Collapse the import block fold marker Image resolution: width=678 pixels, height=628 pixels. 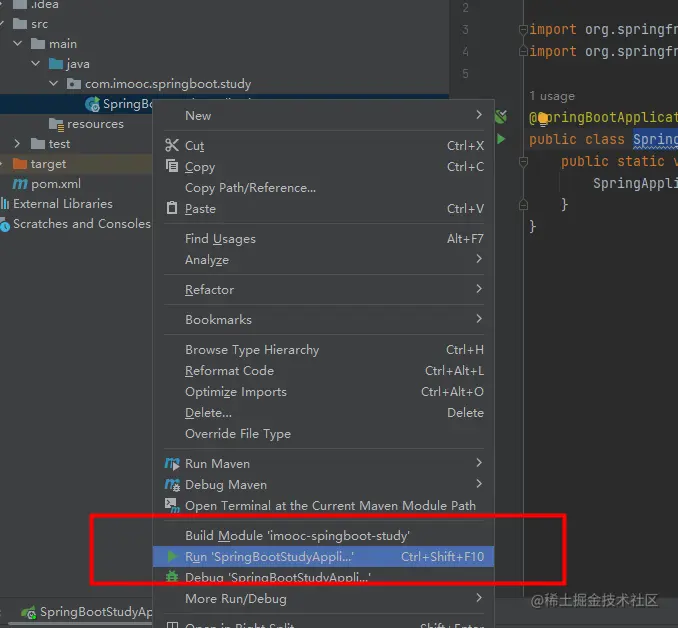tap(523, 29)
